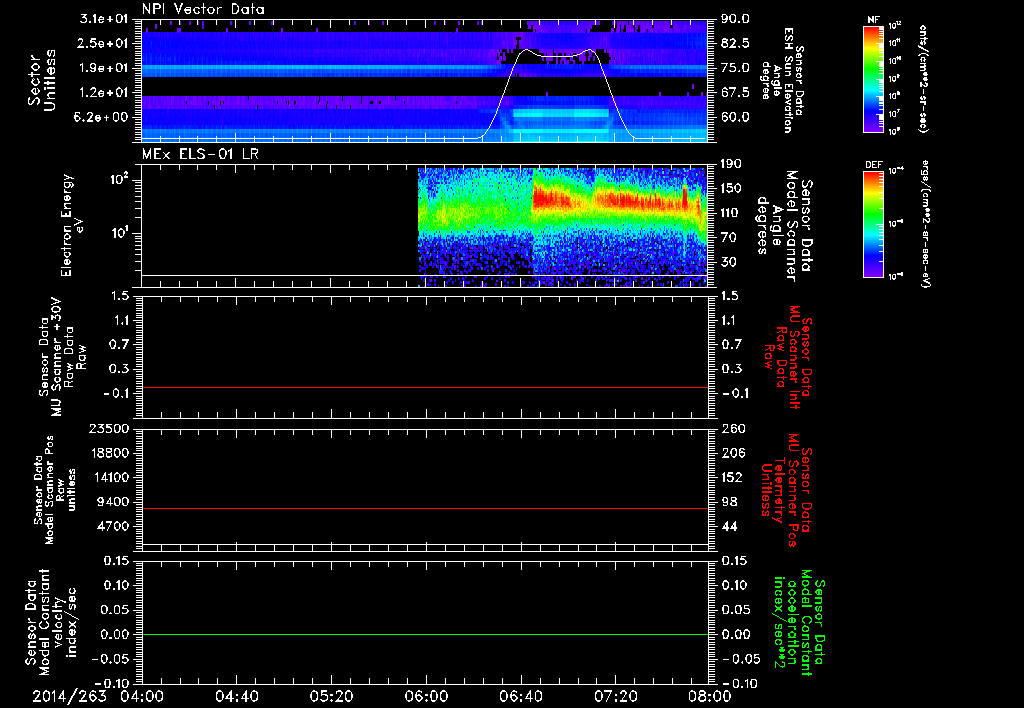
Task: Click the 07:20 time tick label
Action: [615, 696]
